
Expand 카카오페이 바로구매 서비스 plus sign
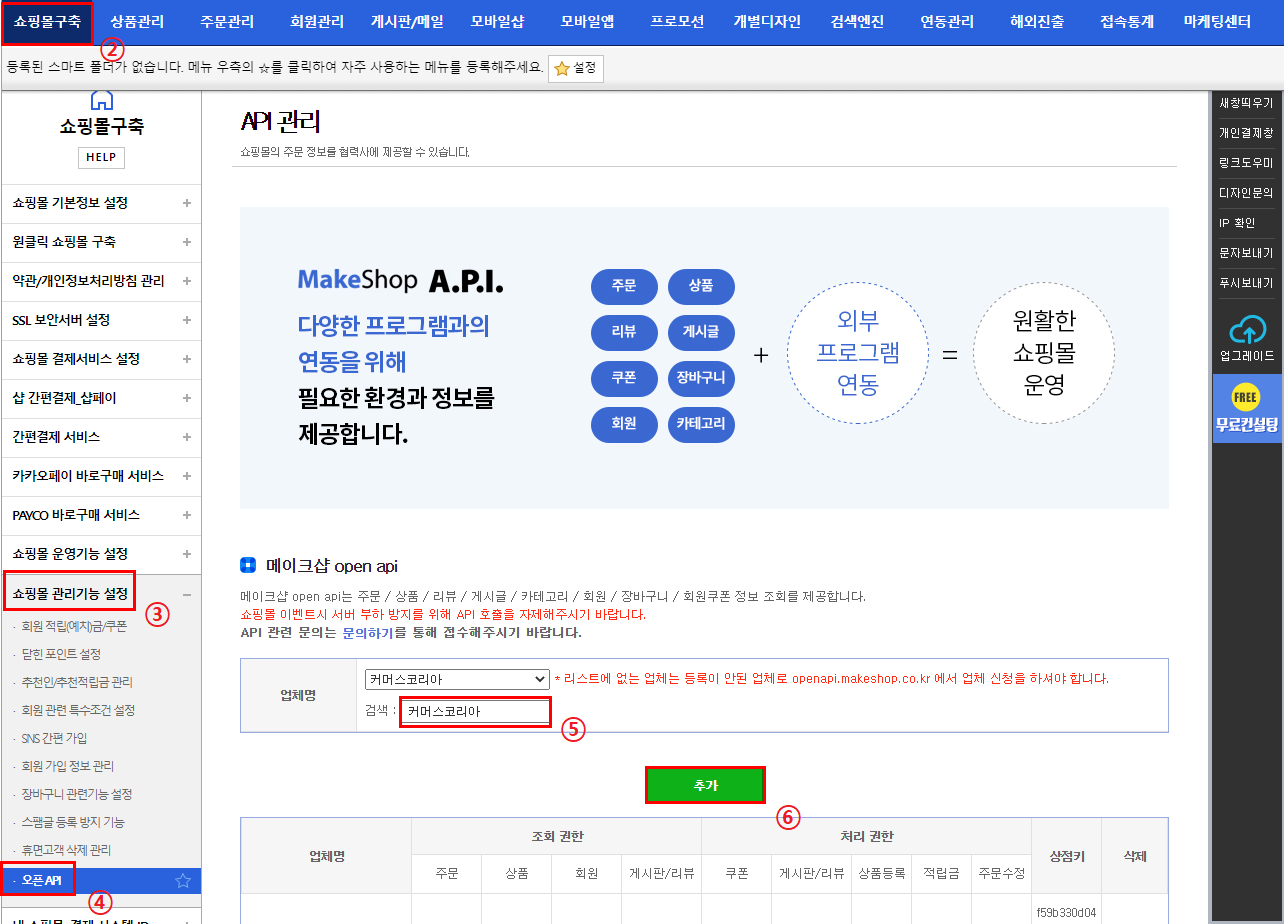pos(187,476)
